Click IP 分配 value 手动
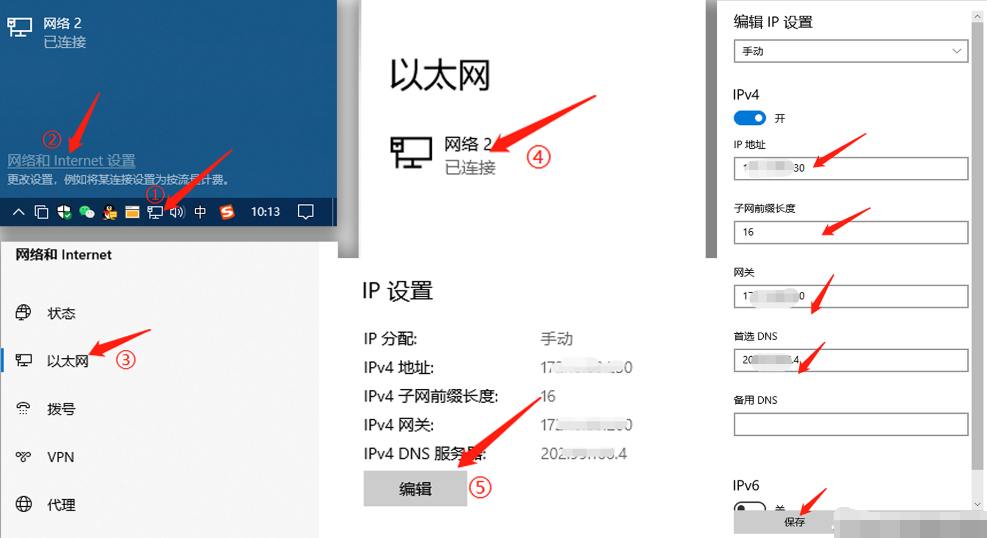The image size is (987, 538). 556,339
